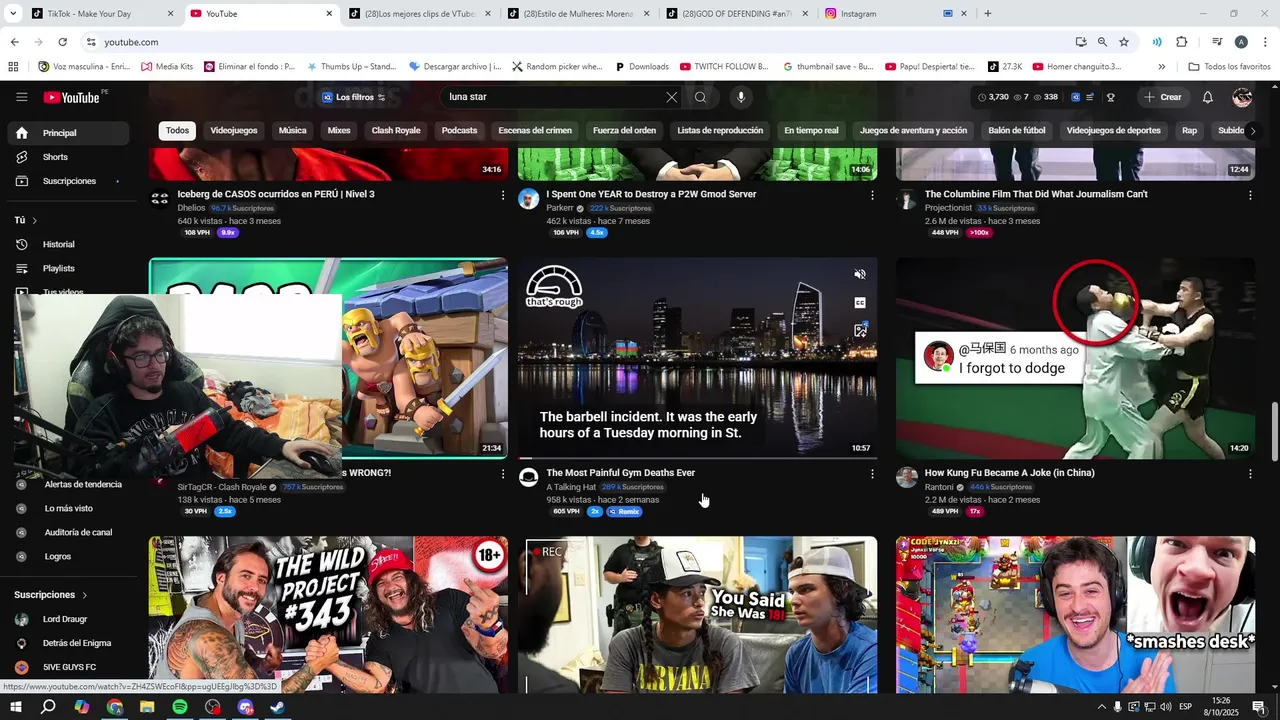Select the 'En tiempo real' chip
1280x720 pixels.
click(811, 131)
